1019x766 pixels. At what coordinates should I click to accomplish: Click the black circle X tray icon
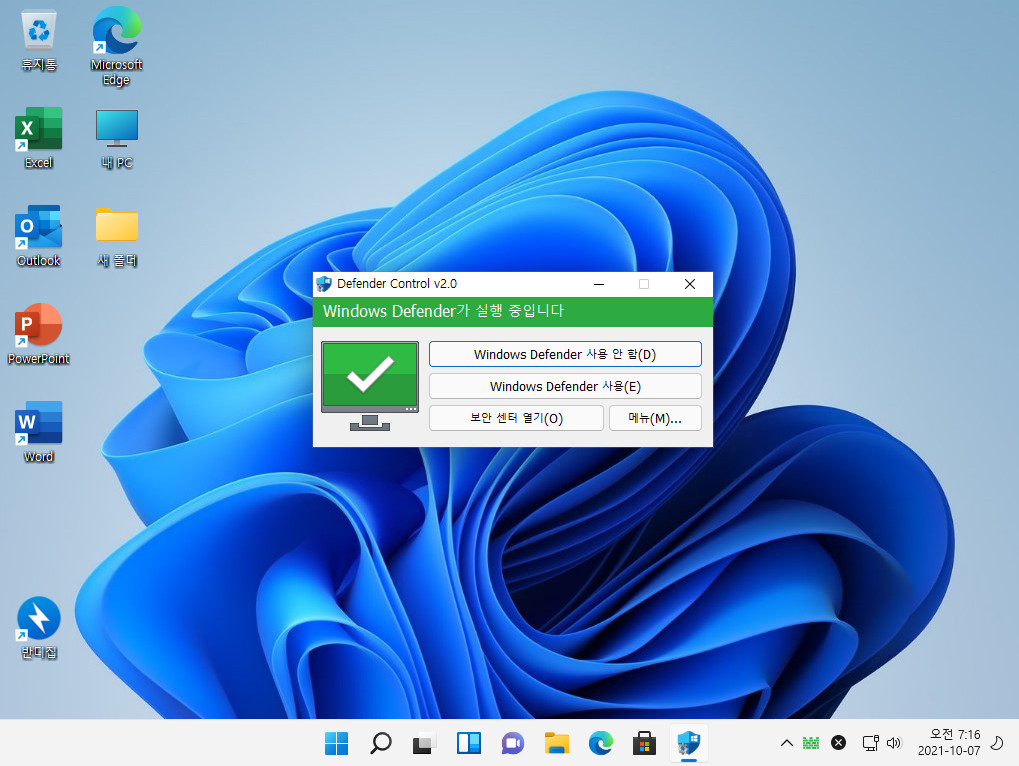[839, 743]
